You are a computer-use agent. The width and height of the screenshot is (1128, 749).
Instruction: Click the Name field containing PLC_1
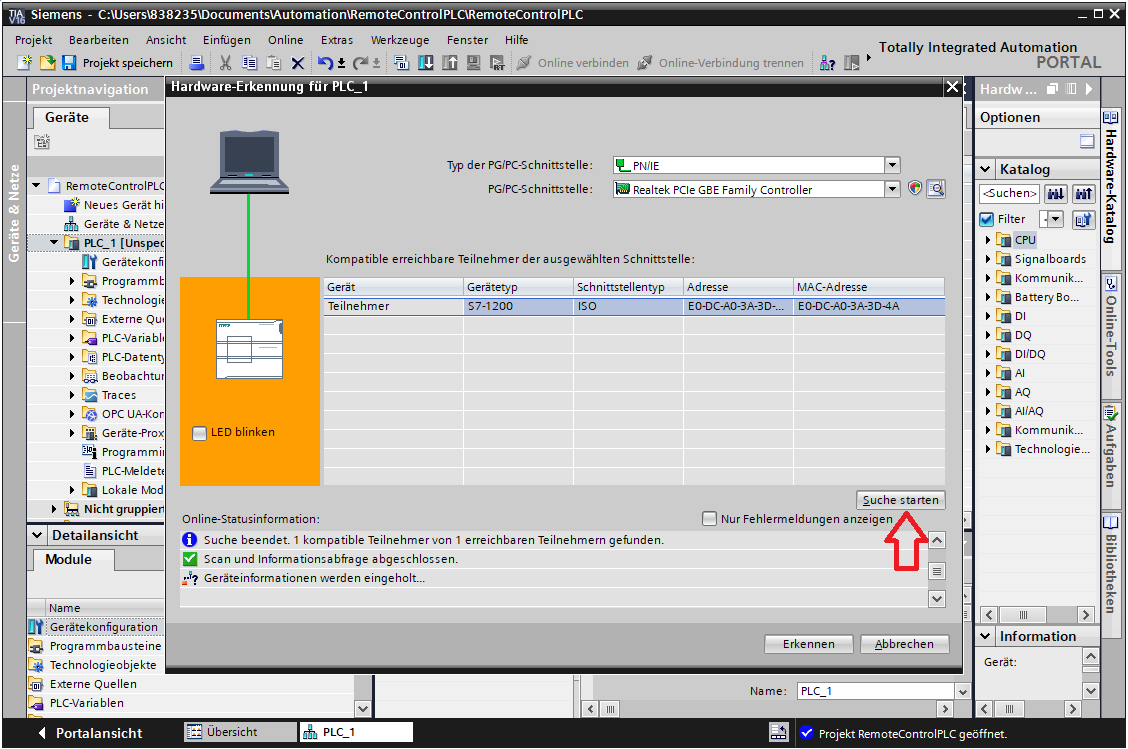875,691
